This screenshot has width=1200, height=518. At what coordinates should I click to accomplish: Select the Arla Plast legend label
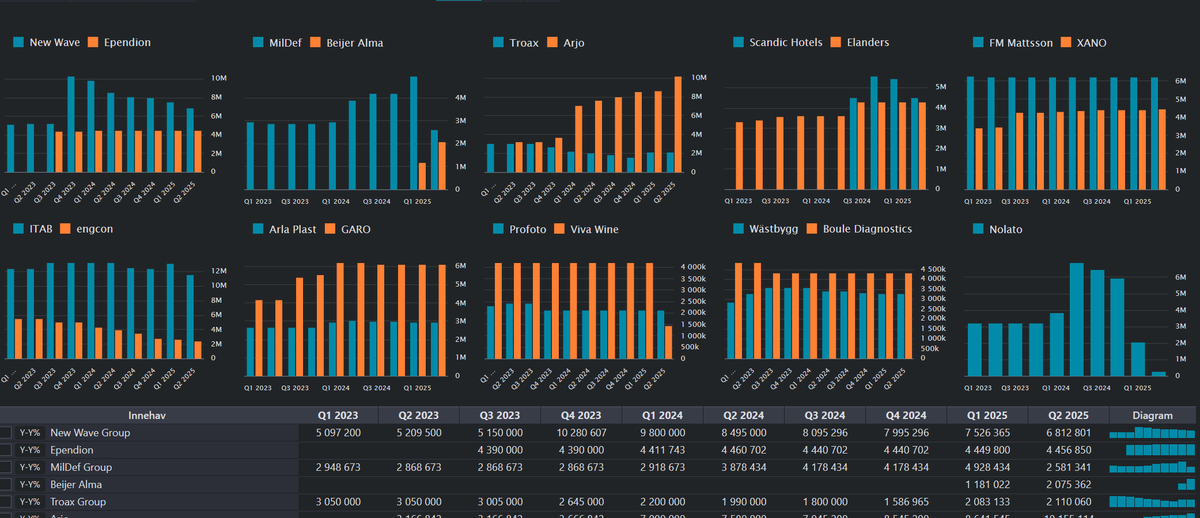[293, 229]
